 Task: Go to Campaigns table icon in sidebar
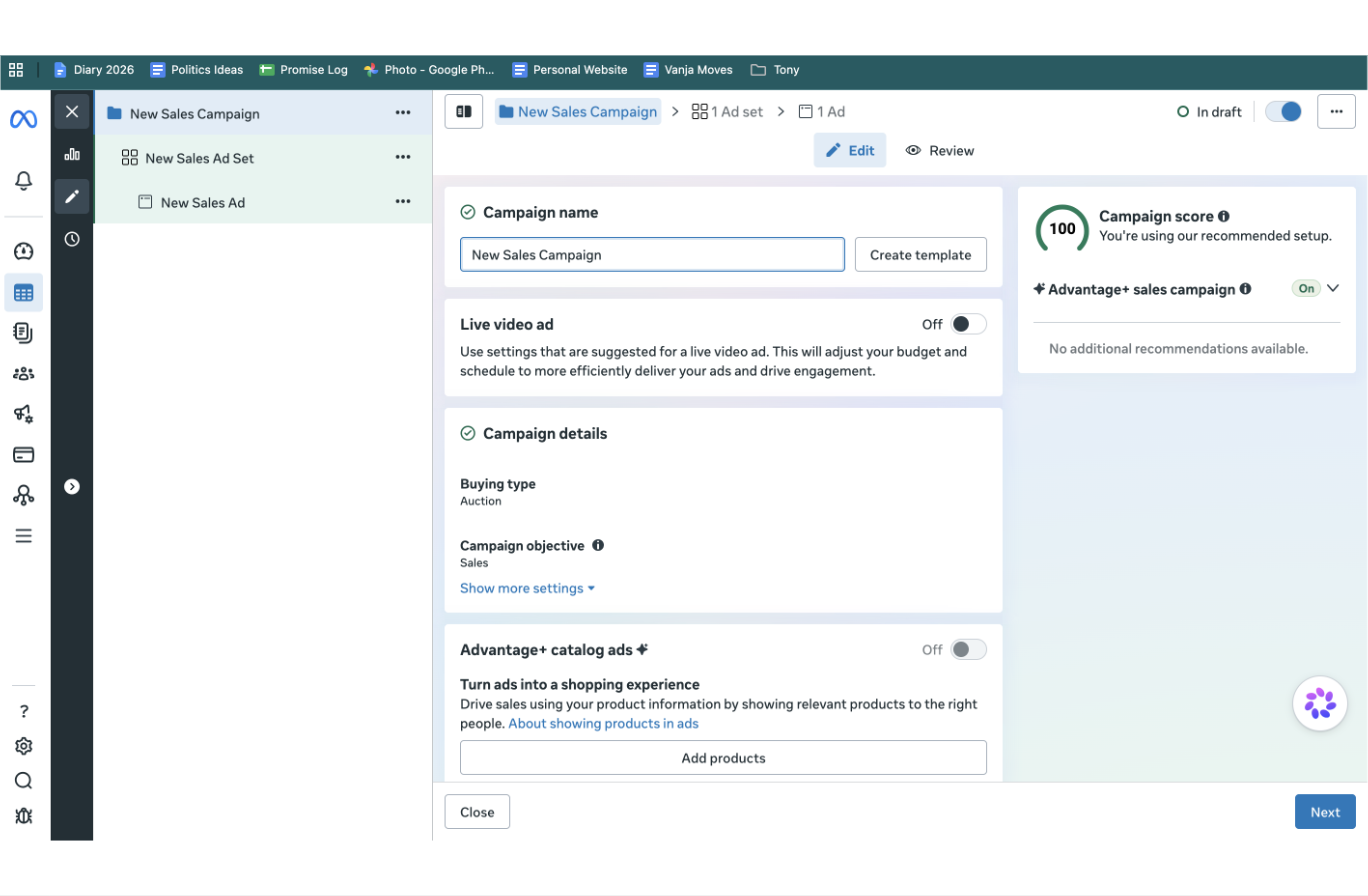pyautogui.click(x=23, y=293)
